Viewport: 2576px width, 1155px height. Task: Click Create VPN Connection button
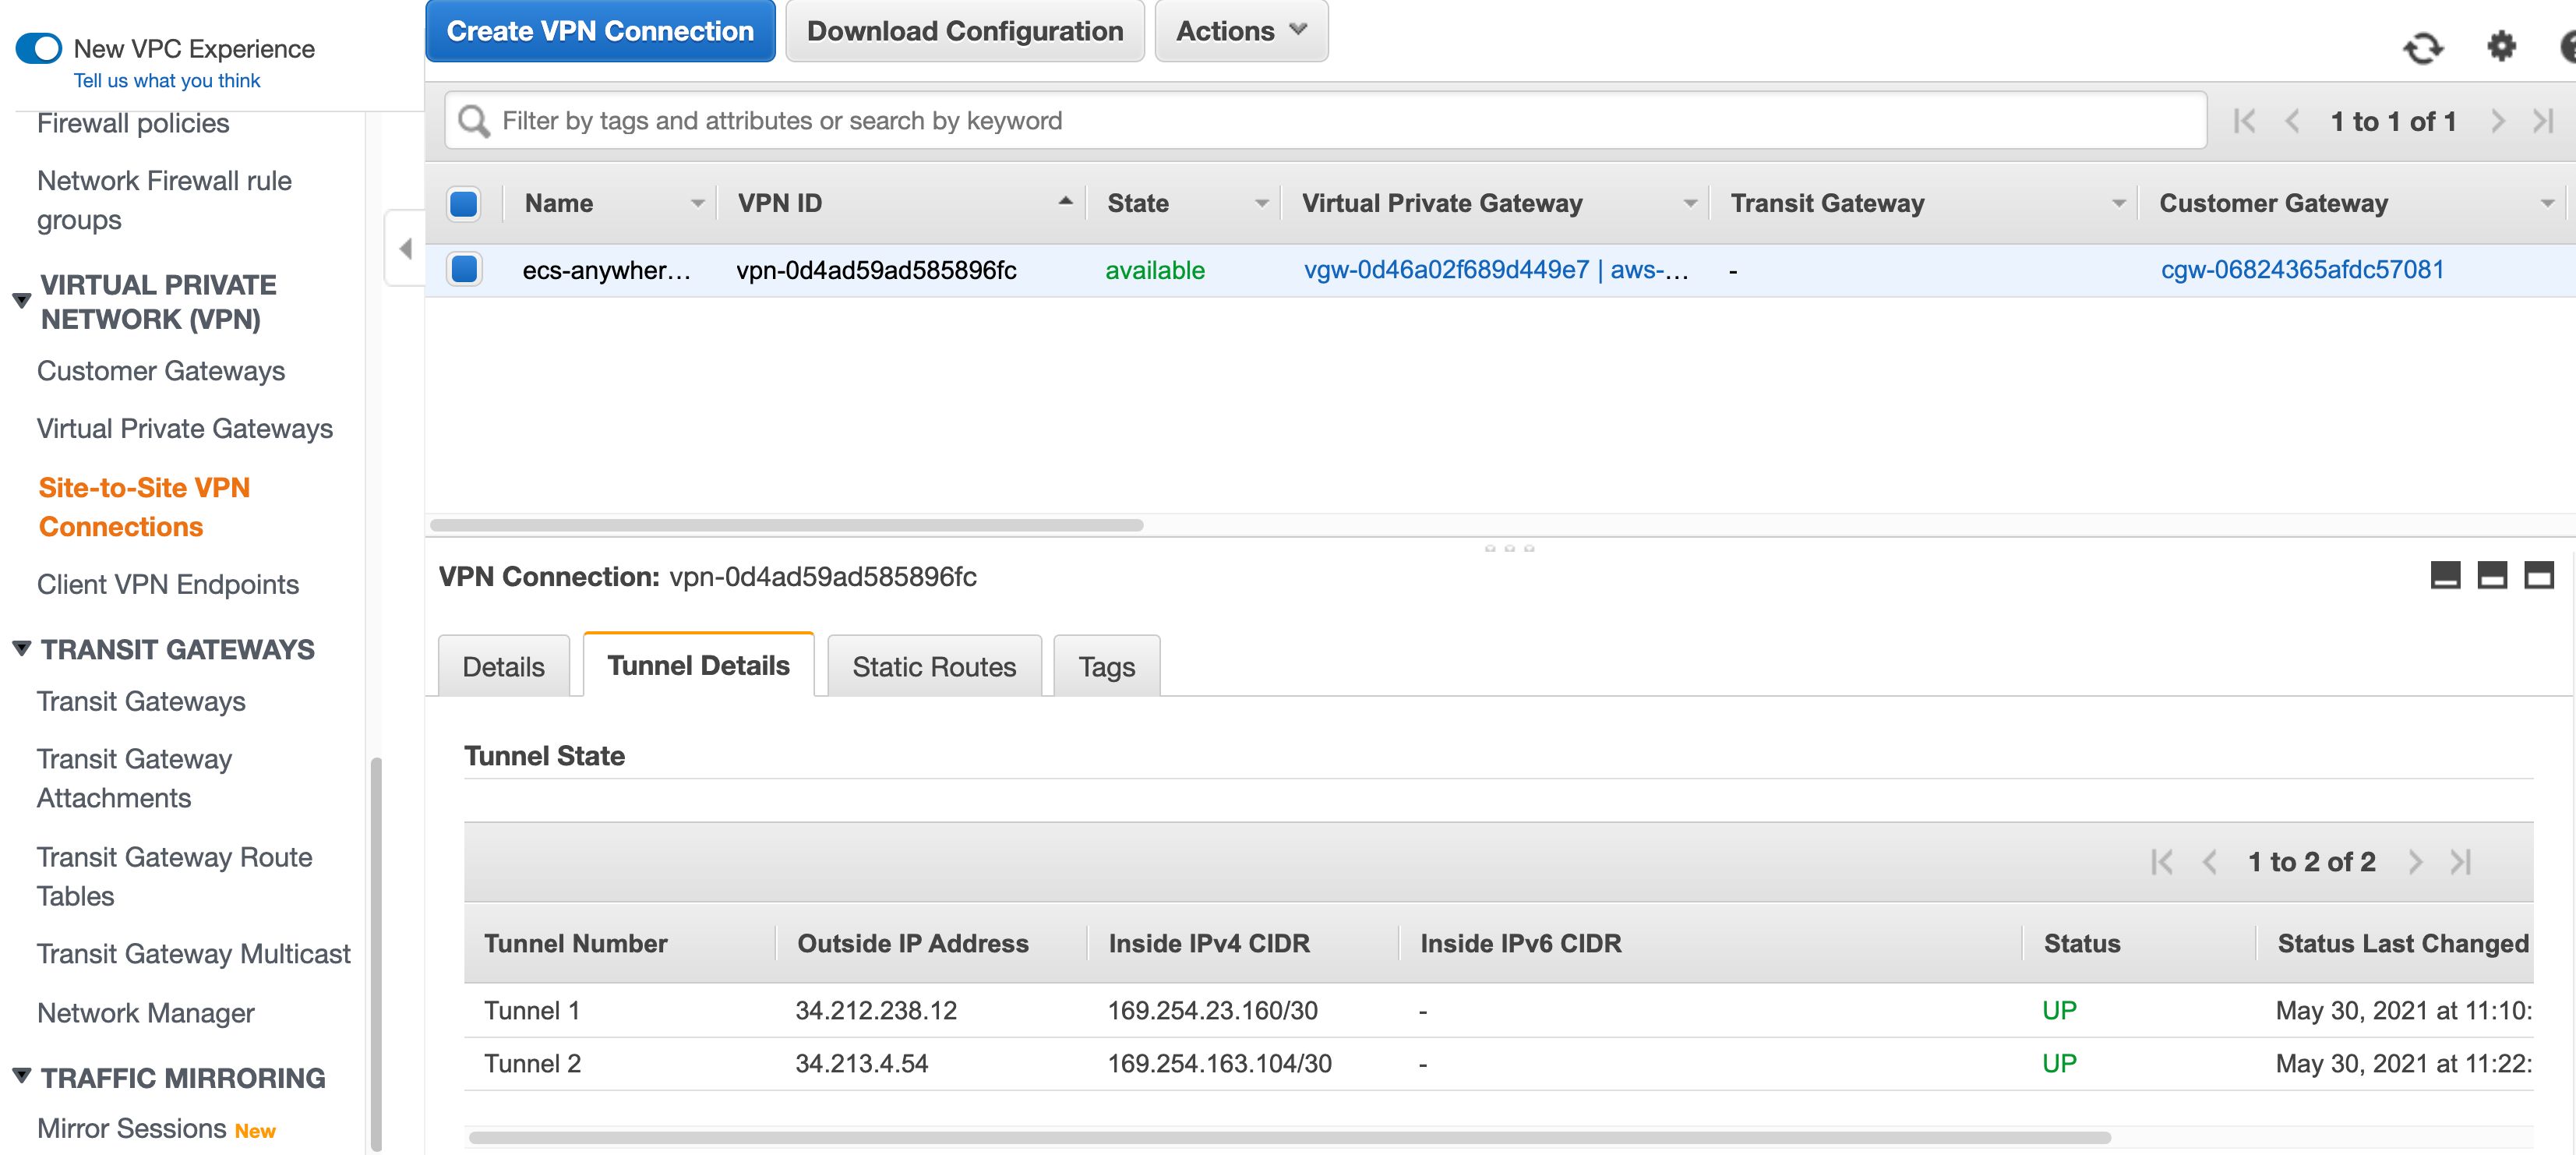pyautogui.click(x=600, y=31)
